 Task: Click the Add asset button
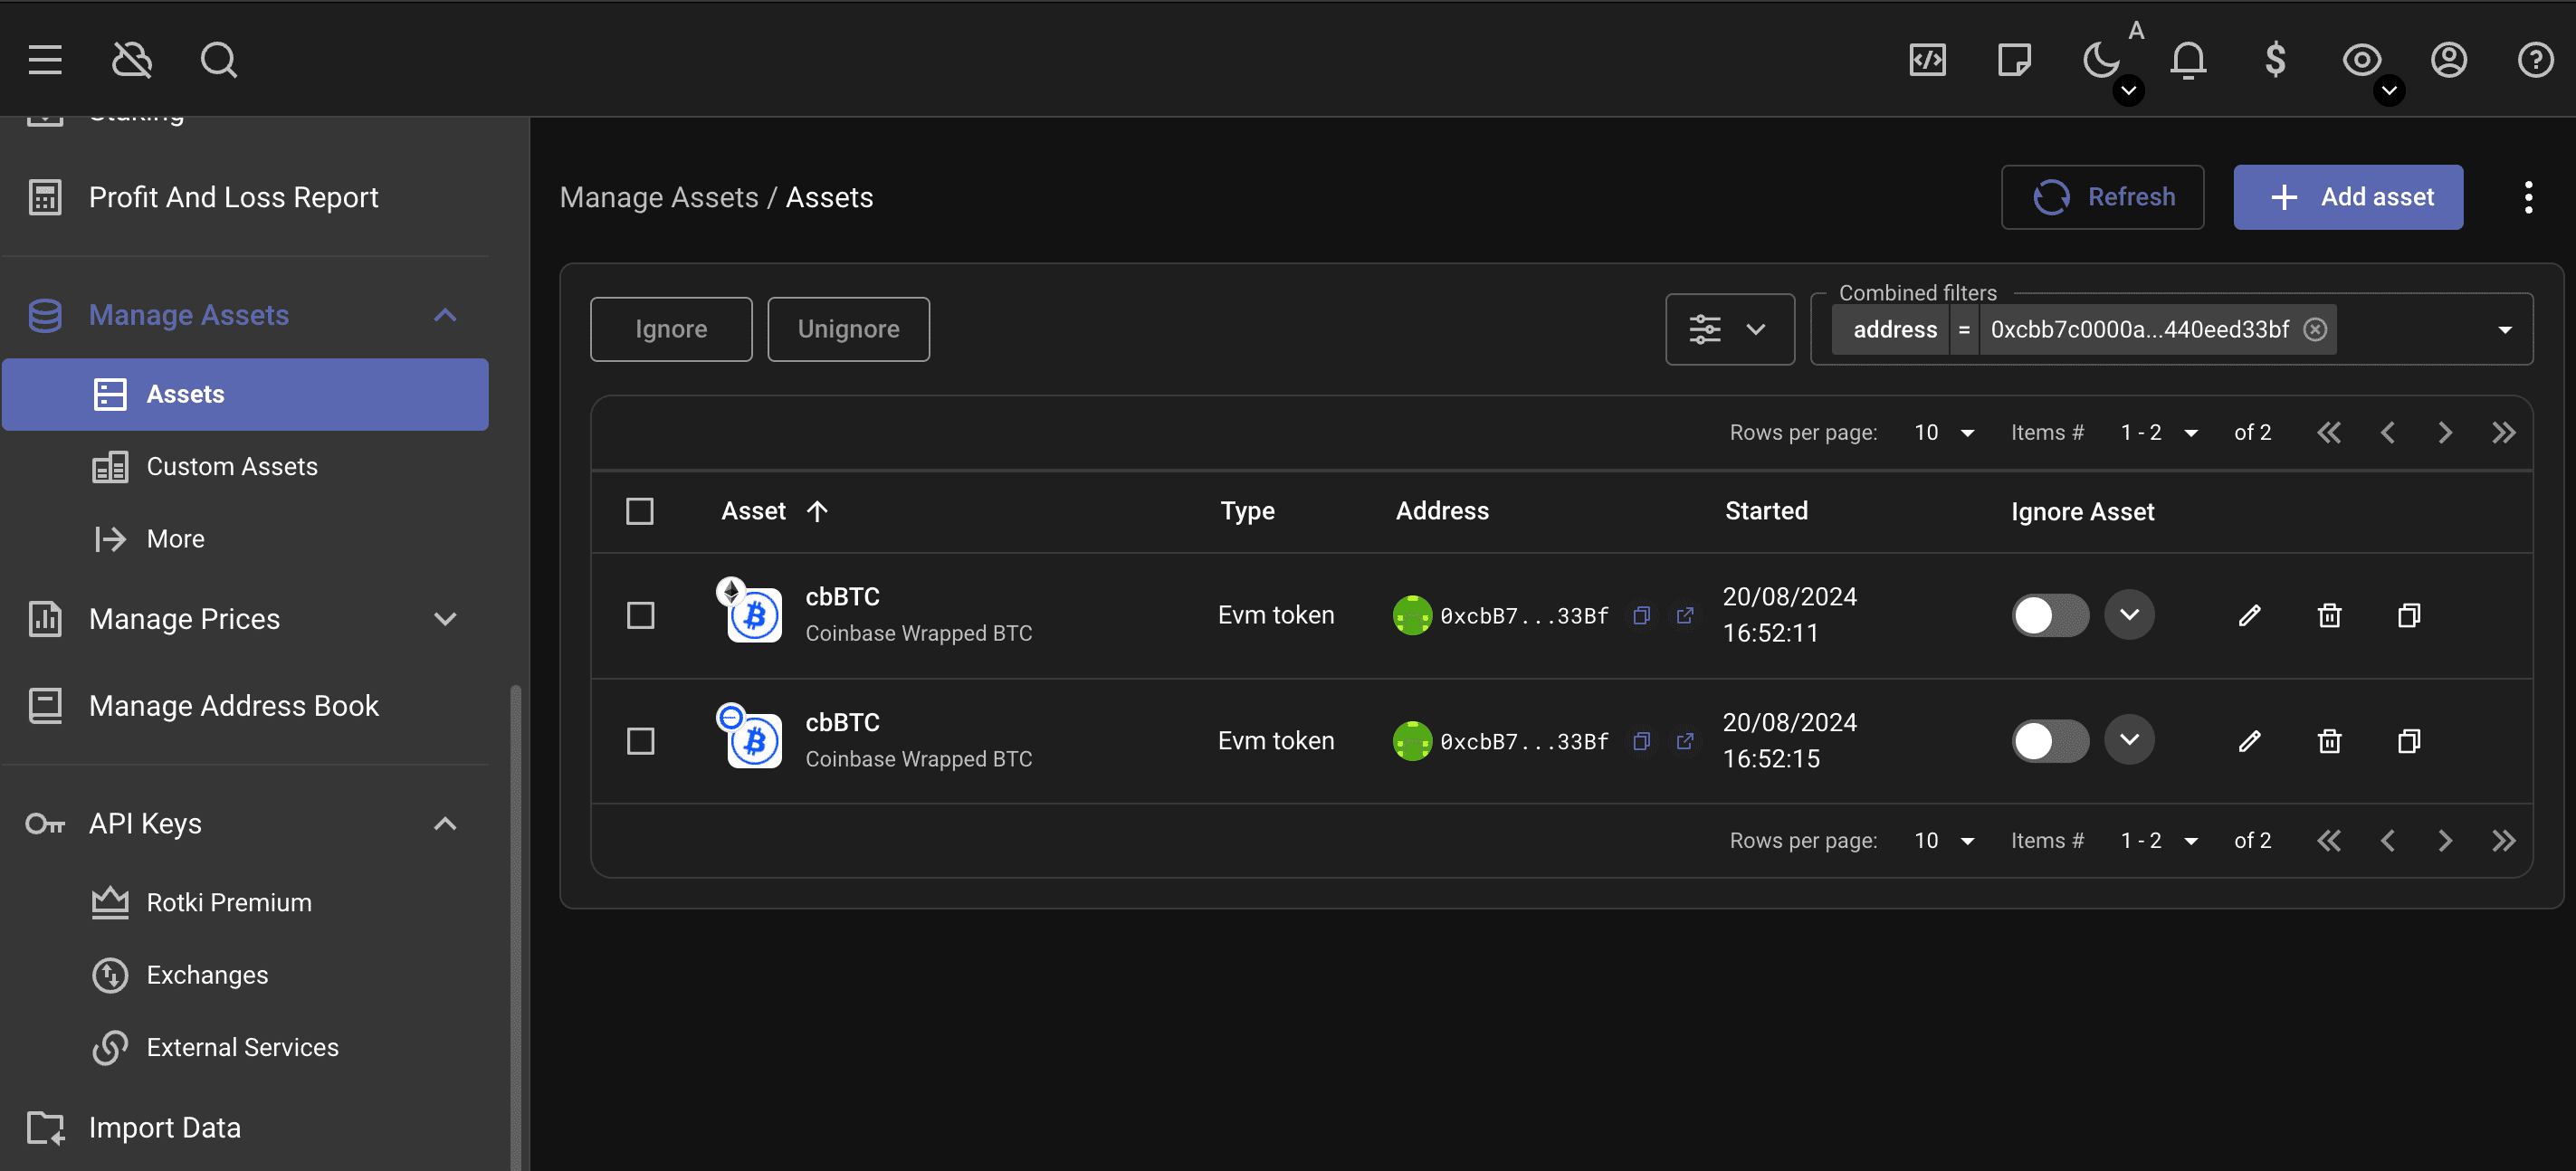(x=2350, y=197)
